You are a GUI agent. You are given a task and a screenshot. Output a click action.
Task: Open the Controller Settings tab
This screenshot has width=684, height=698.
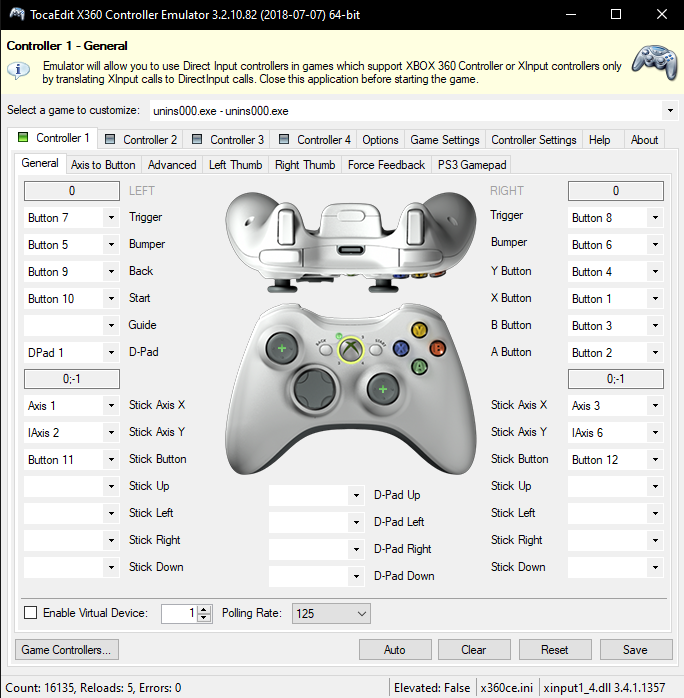(534, 140)
